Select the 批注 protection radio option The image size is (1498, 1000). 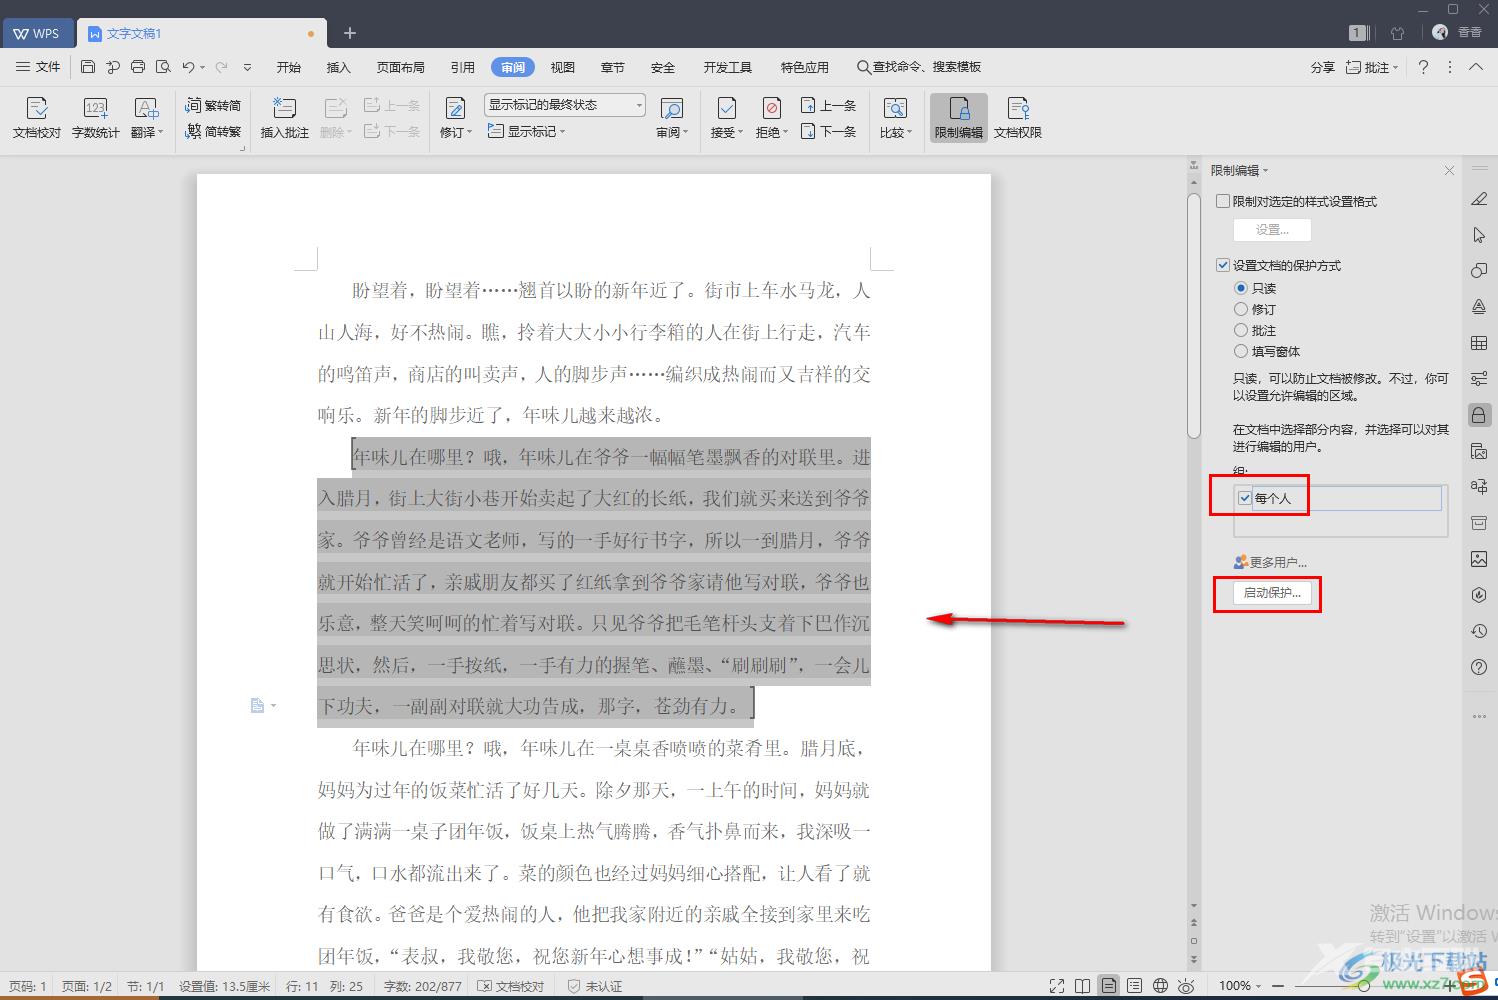click(1241, 330)
